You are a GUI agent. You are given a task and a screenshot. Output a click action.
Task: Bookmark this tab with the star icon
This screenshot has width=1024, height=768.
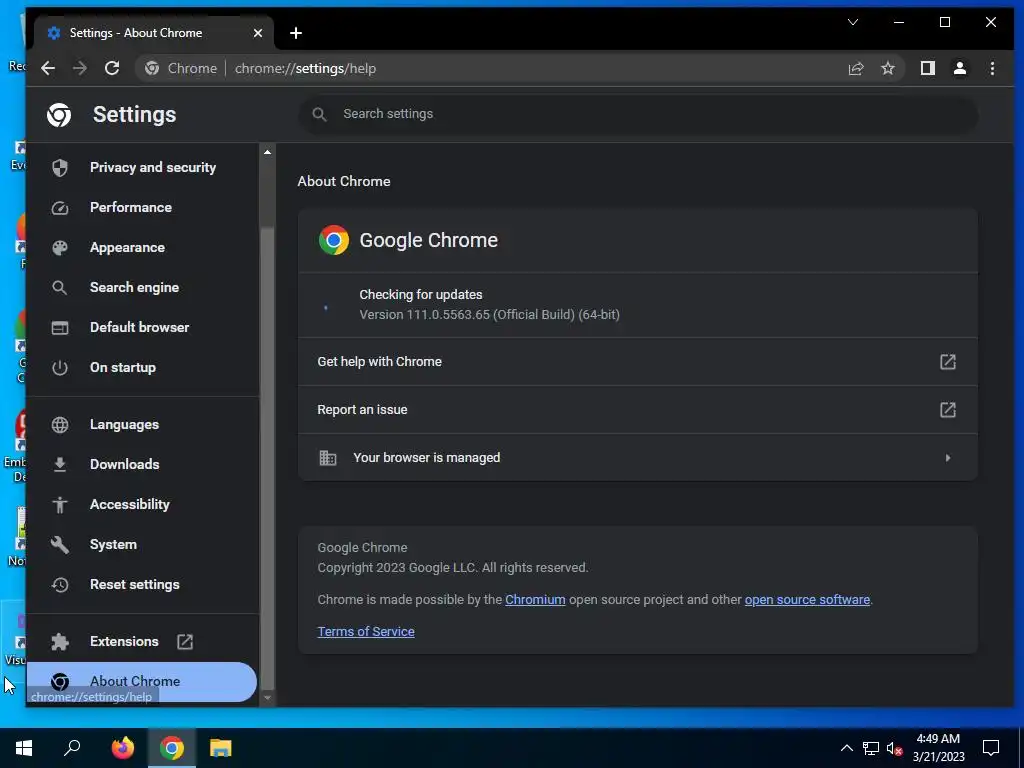pyautogui.click(x=888, y=69)
